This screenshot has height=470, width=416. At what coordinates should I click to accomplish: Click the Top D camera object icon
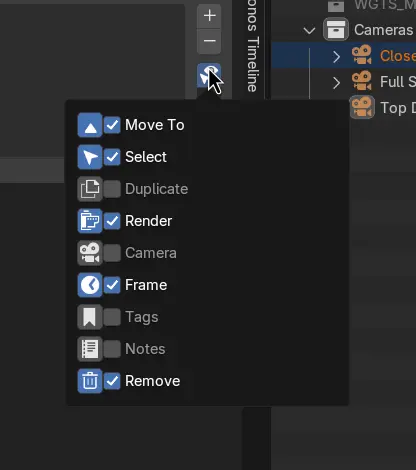click(362, 107)
